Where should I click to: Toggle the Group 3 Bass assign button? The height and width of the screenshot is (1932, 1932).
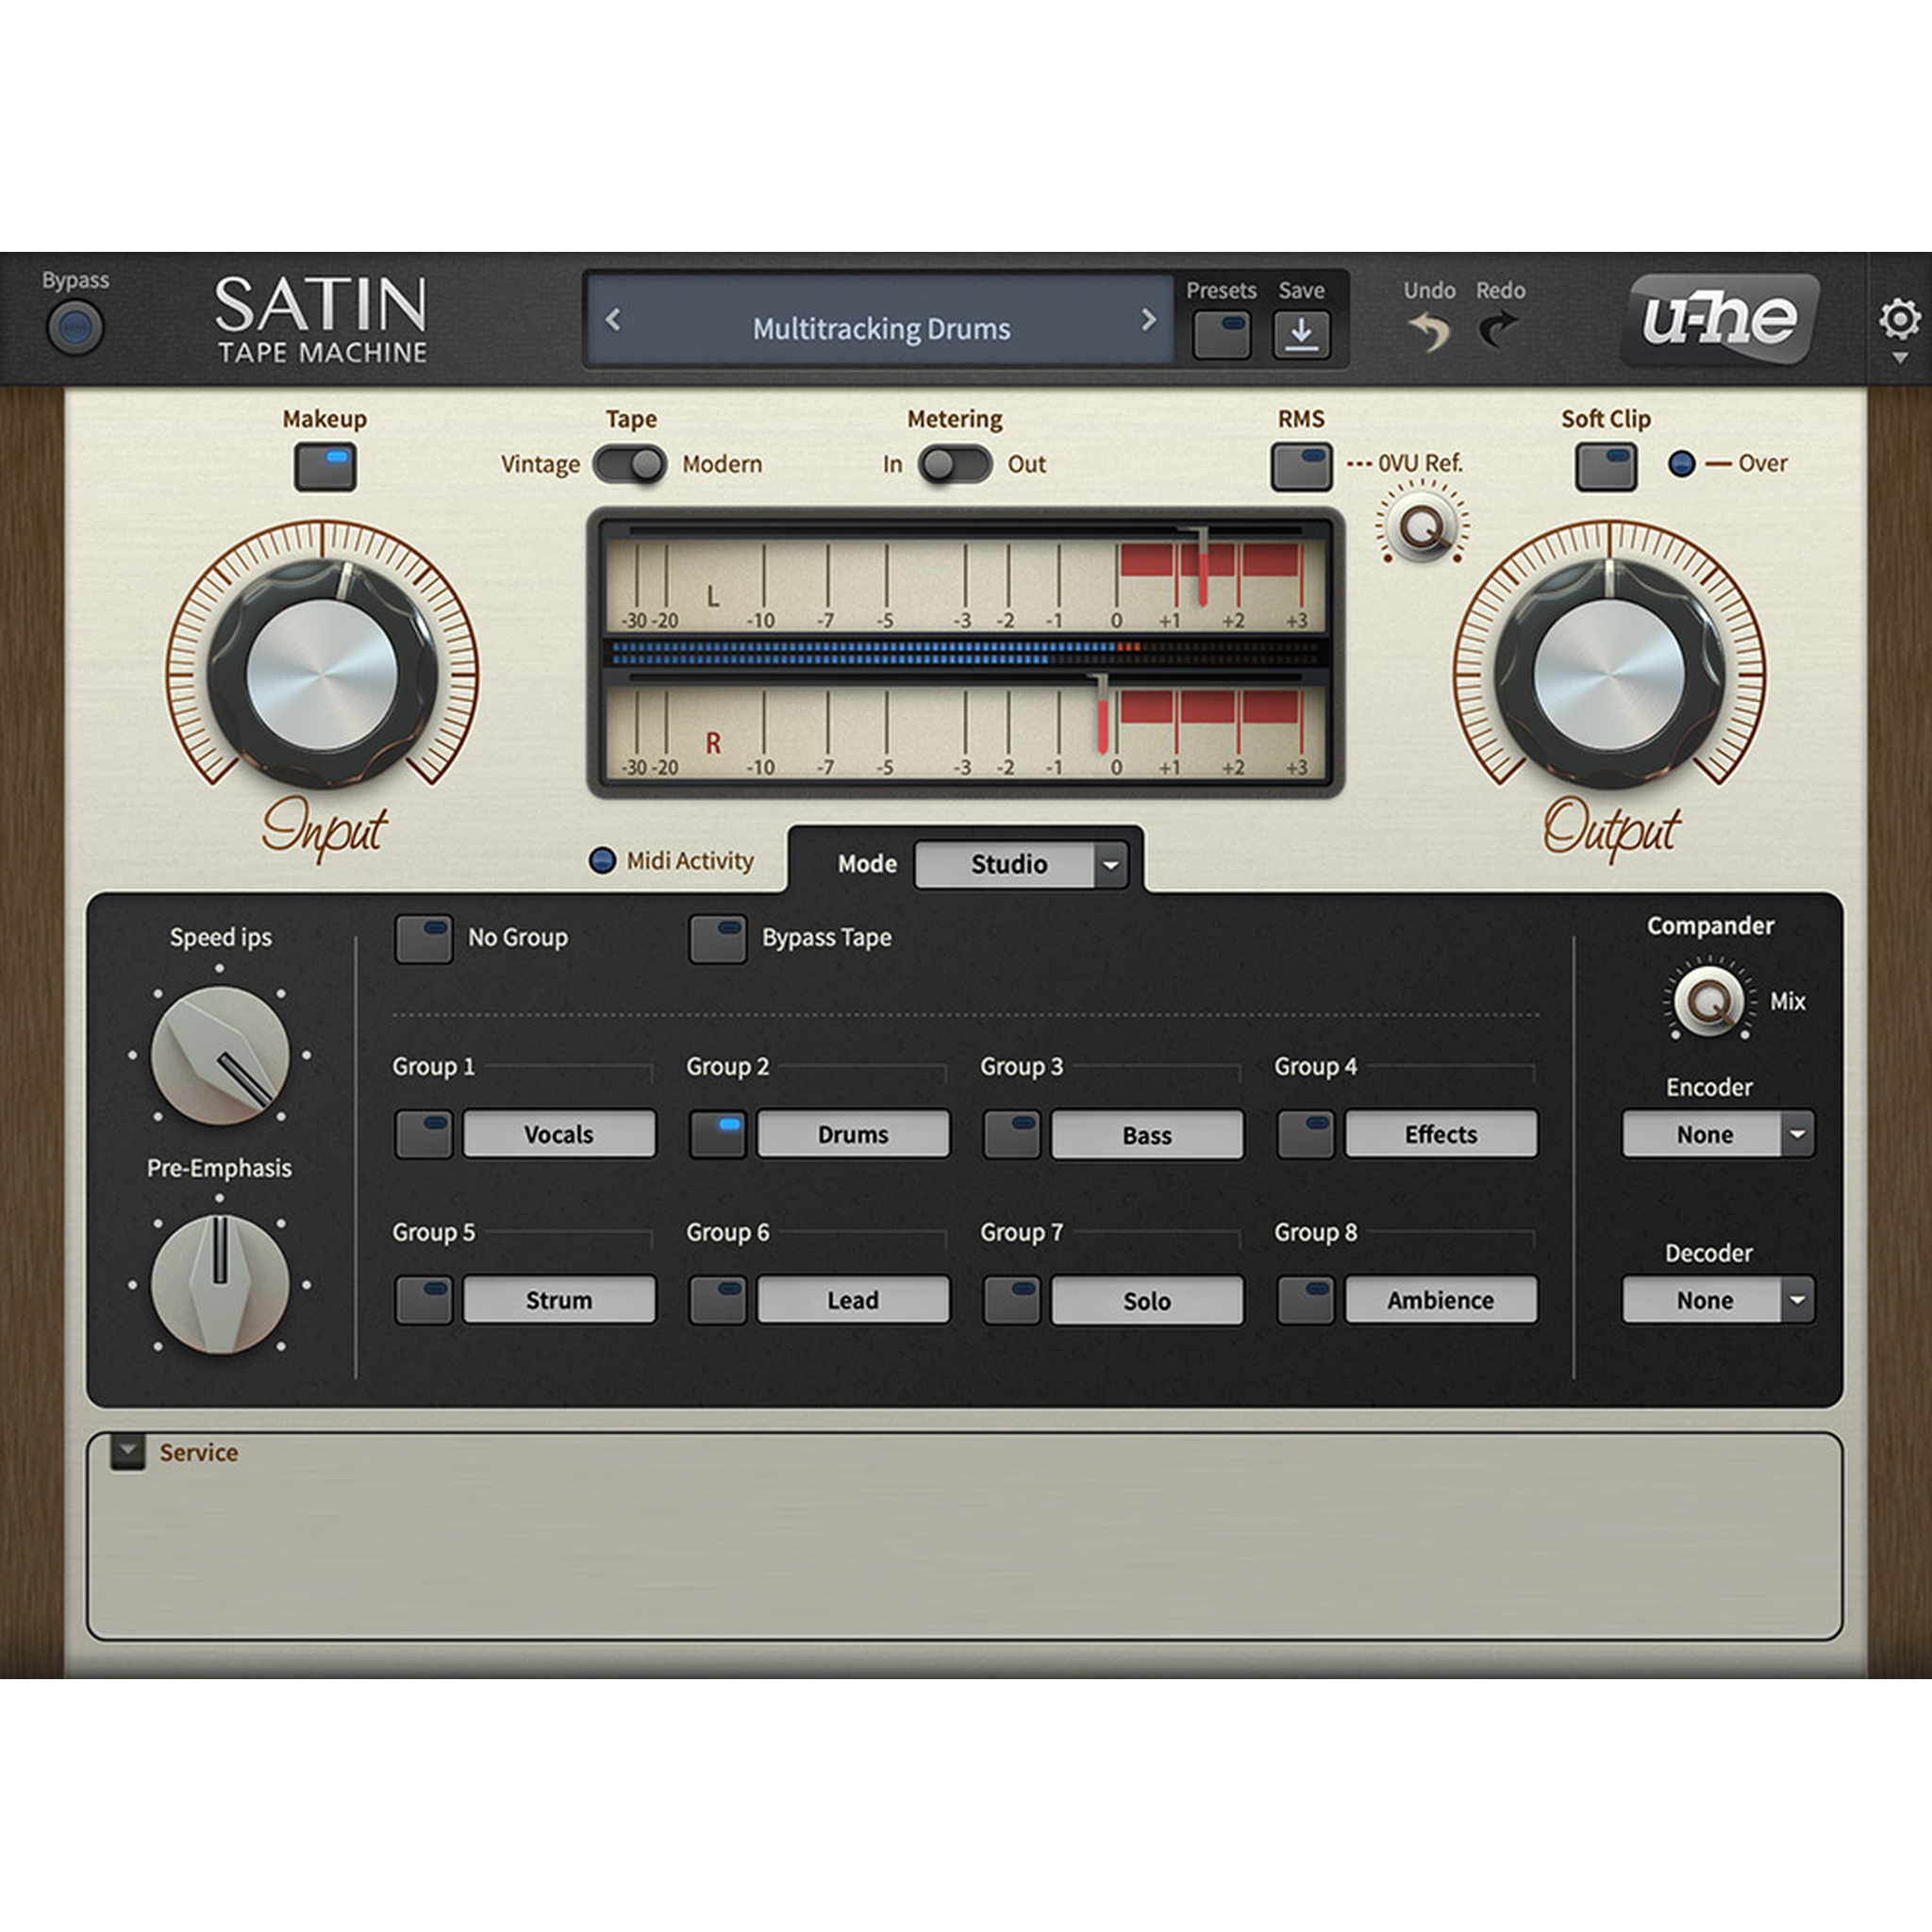[1011, 1134]
